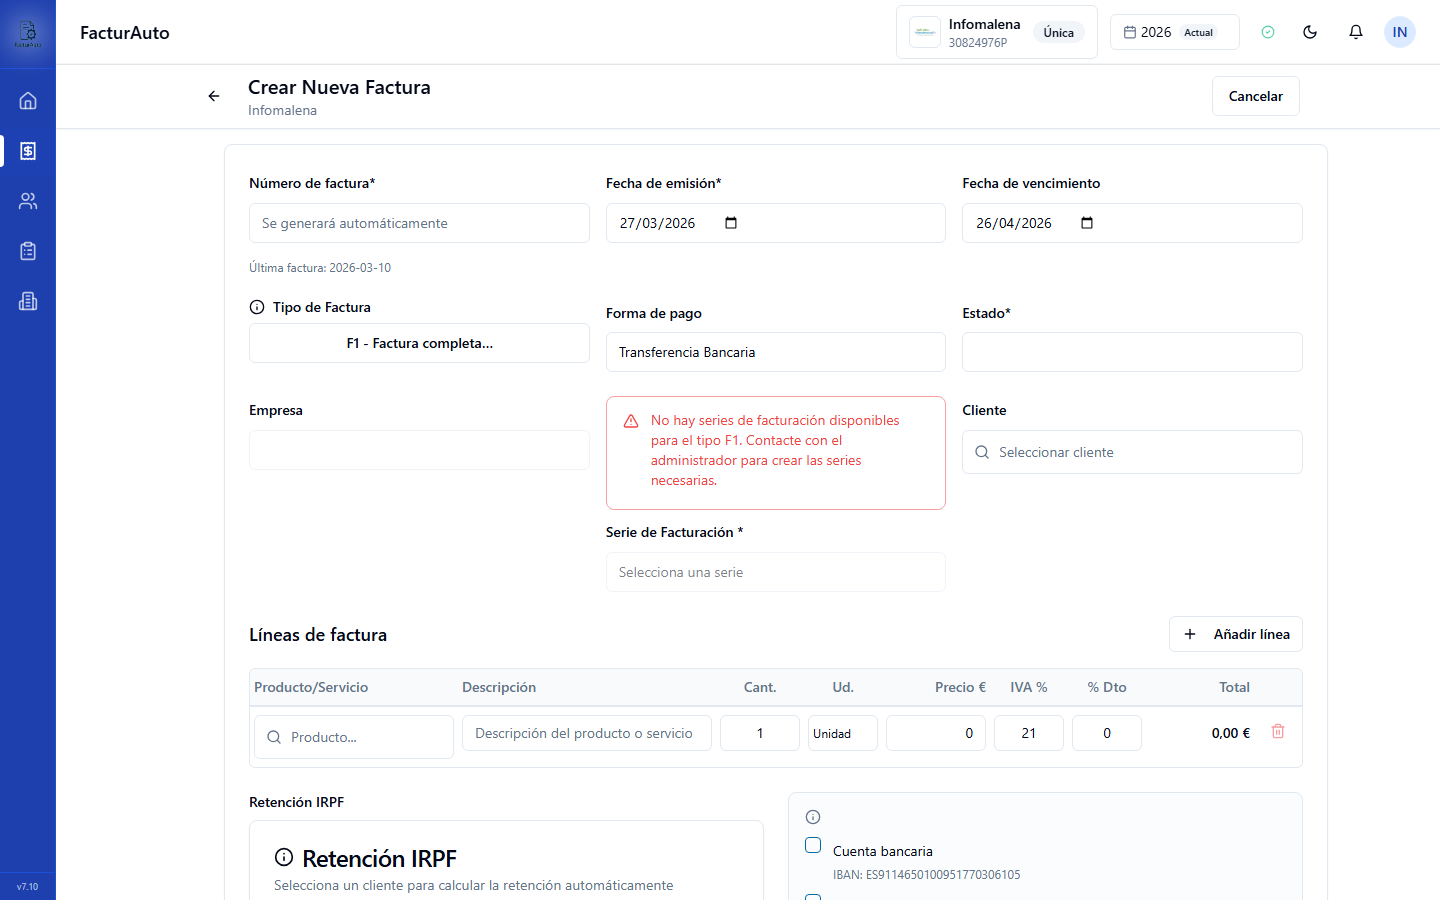
Task: Click the v7.10 version label
Action: pos(28,887)
